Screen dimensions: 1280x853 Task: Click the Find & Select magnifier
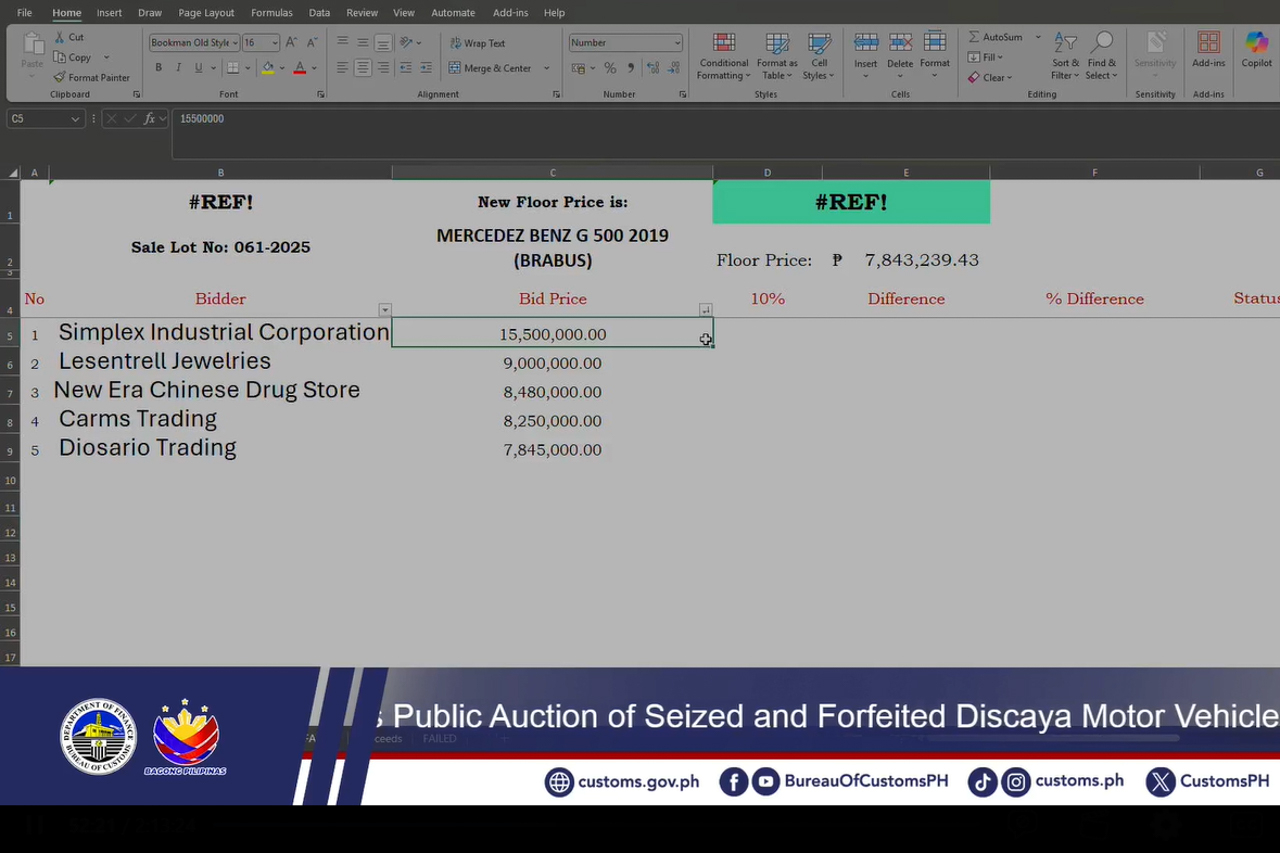coord(1101,56)
